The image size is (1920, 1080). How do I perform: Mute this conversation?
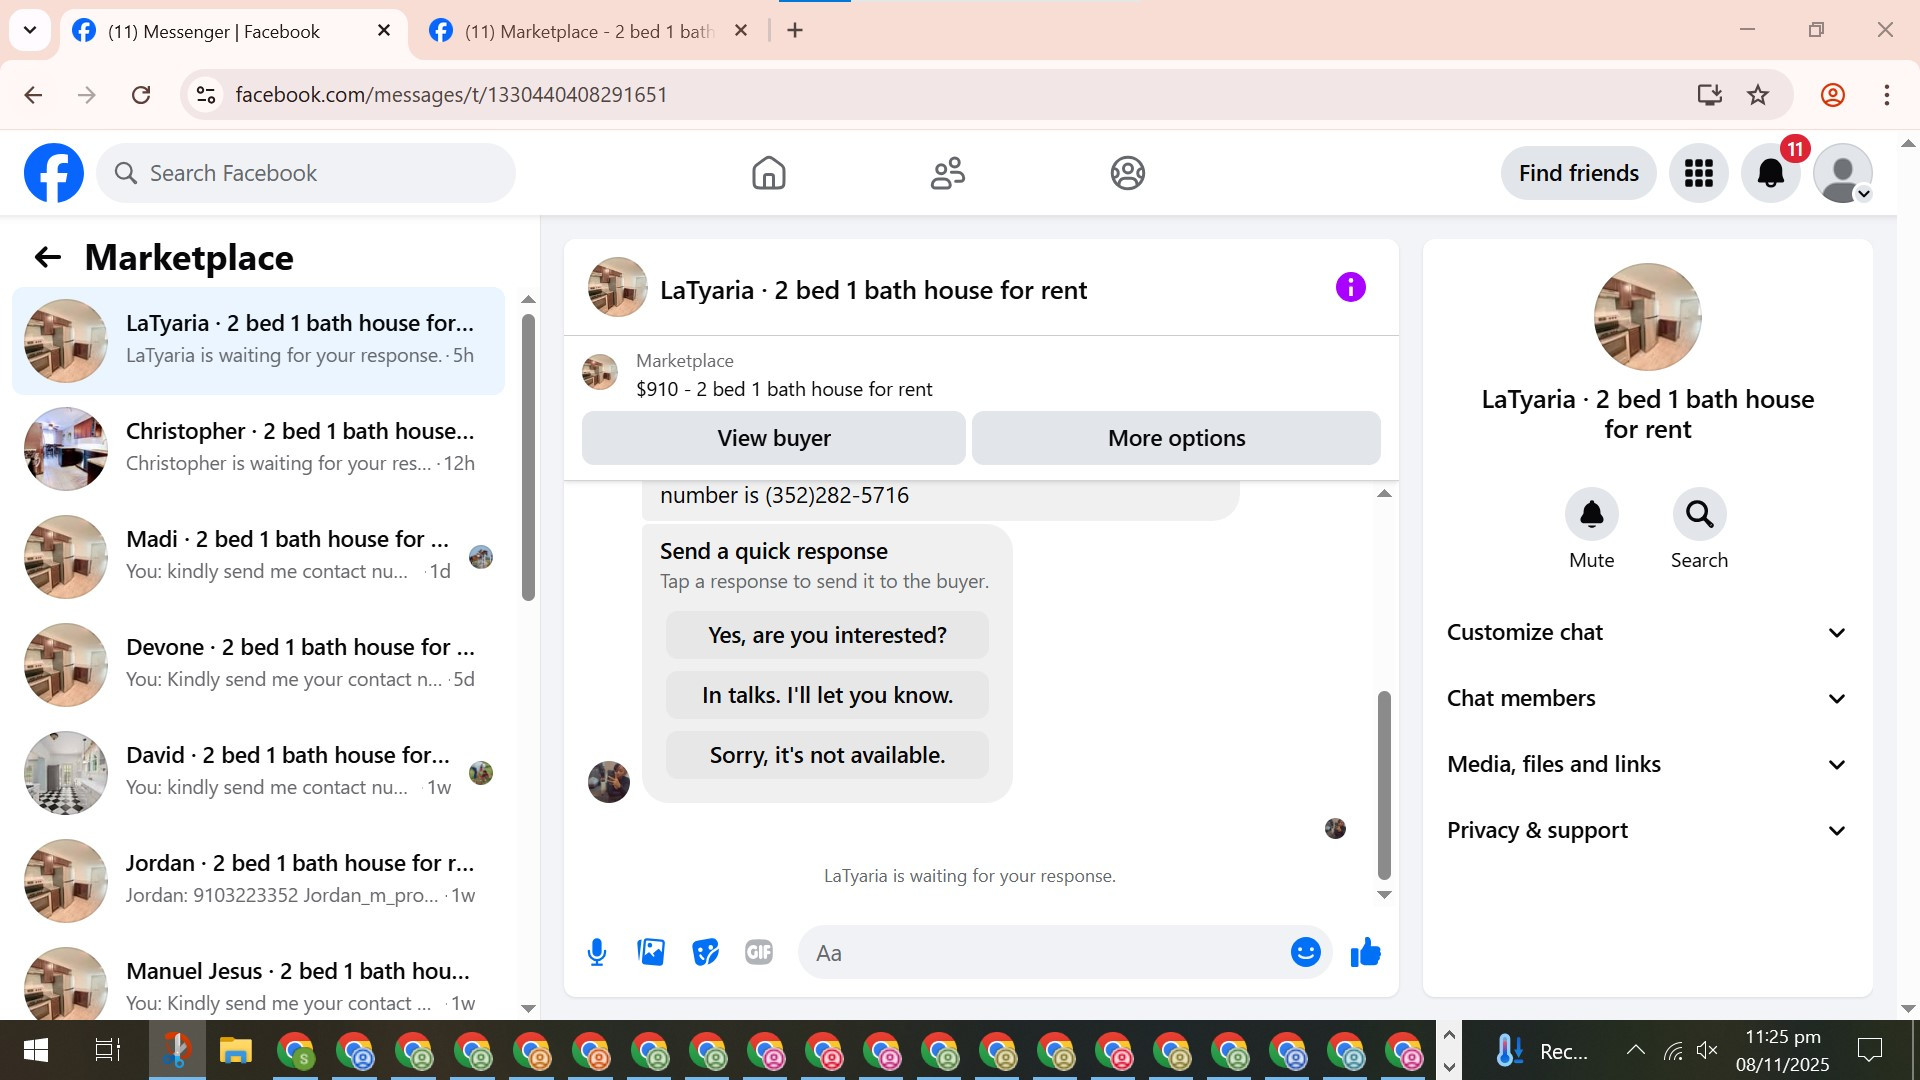pyautogui.click(x=1591, y=514)
